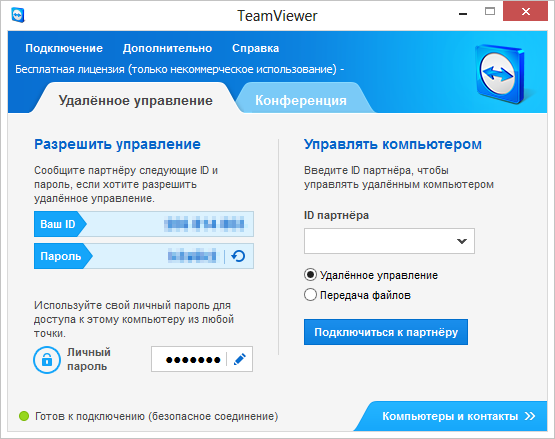Close the TeamViewer window

(525, 11)
